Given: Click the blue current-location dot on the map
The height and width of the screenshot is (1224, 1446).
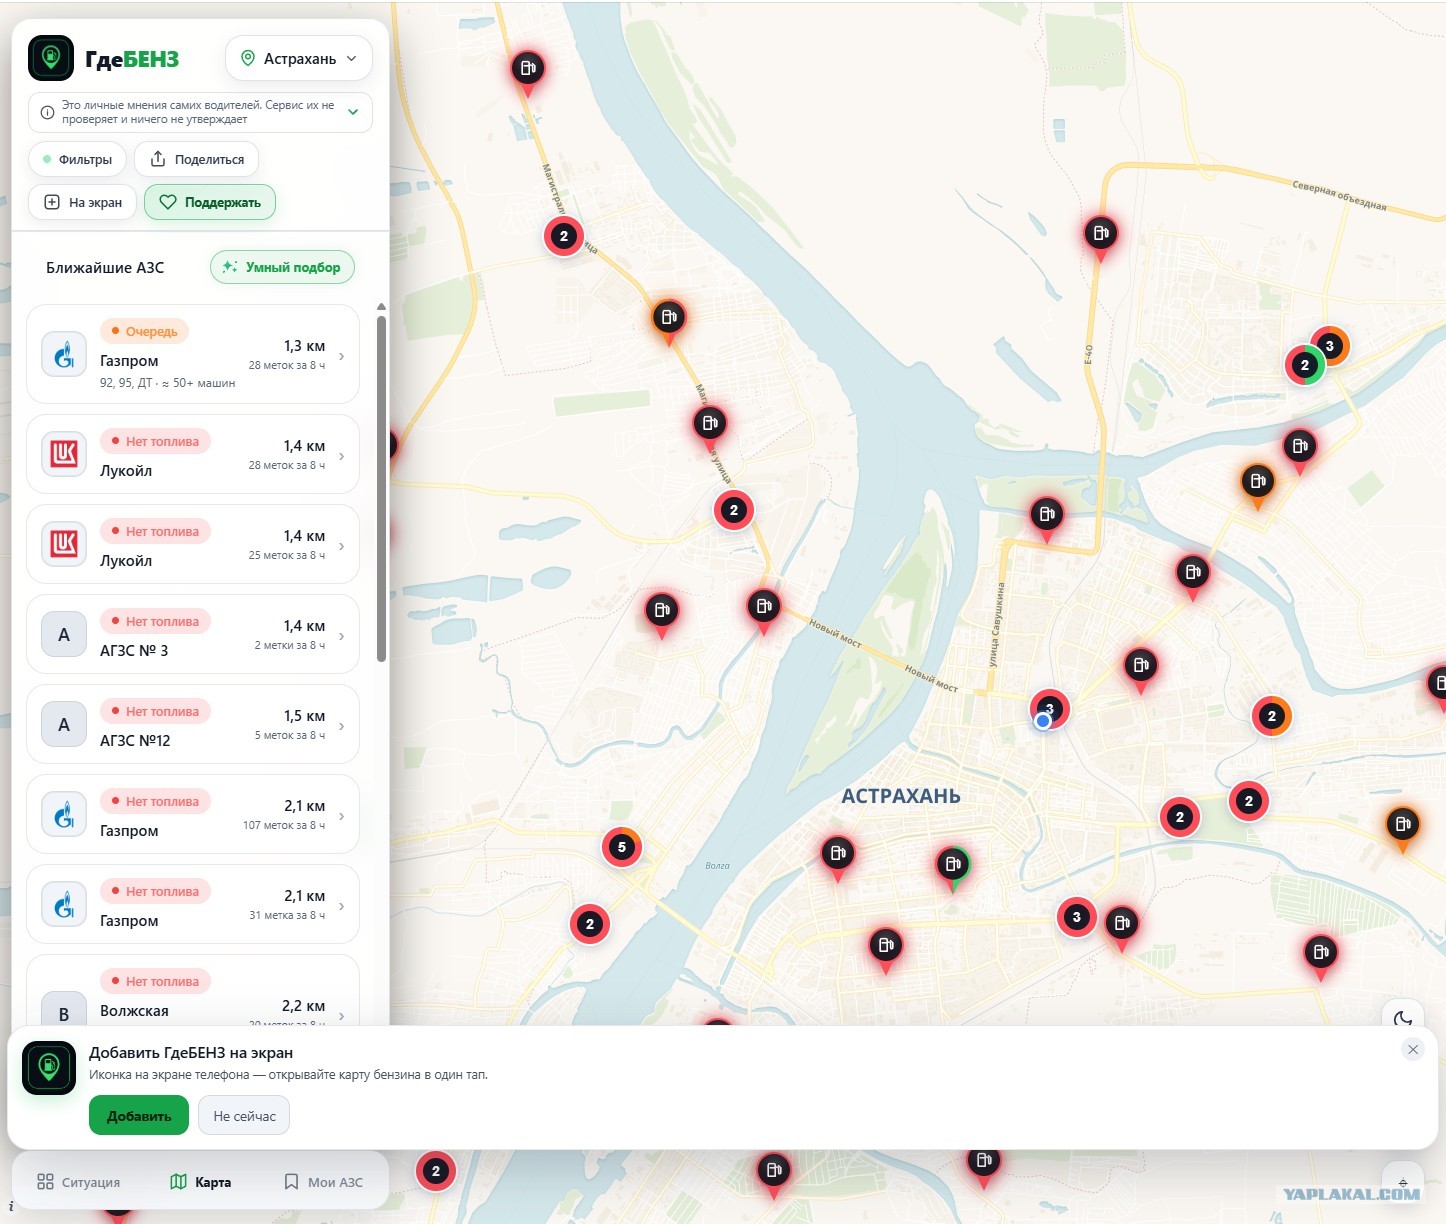Looking at the screenshot, I should click(x=1043, y=721).
